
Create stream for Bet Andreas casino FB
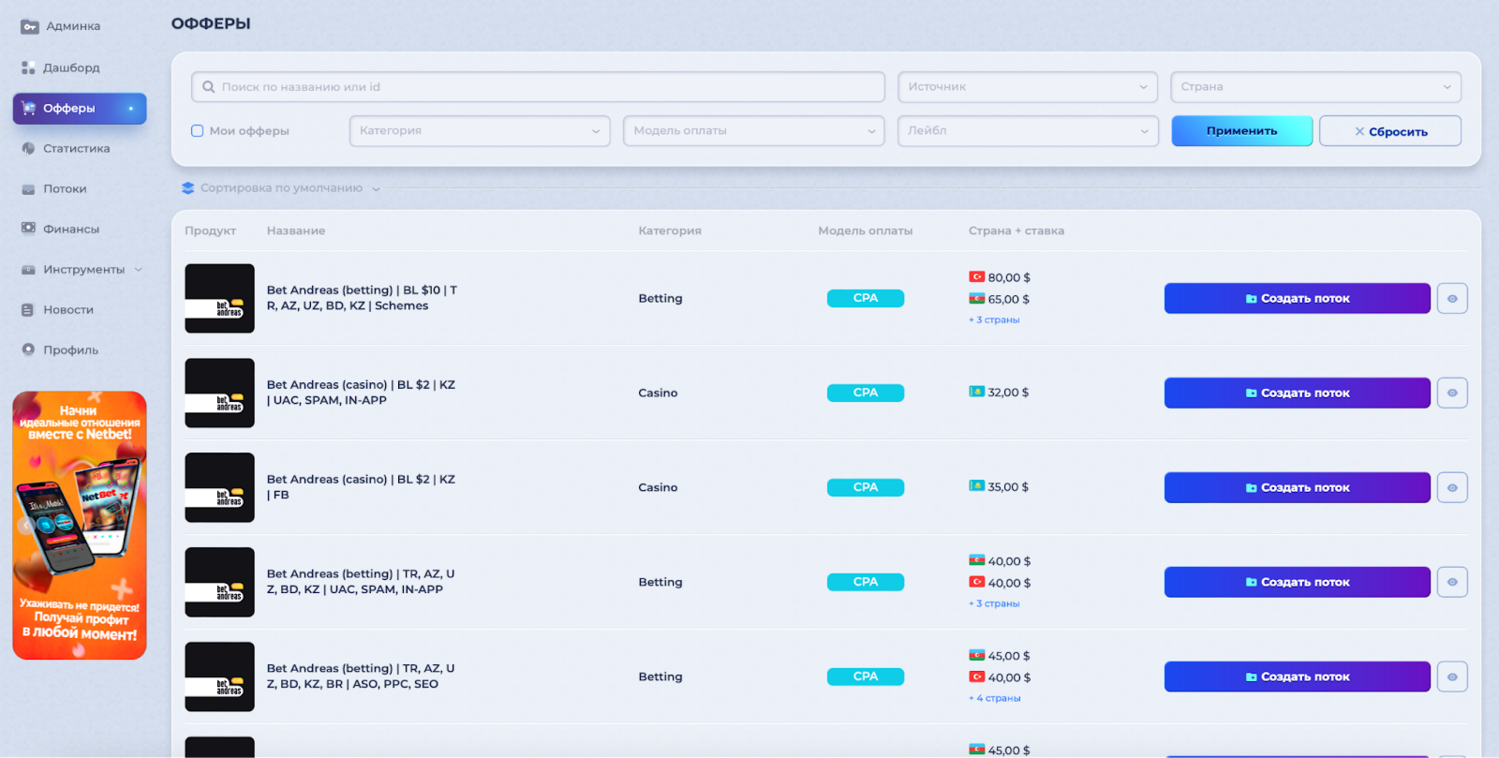pos(1297,487)
